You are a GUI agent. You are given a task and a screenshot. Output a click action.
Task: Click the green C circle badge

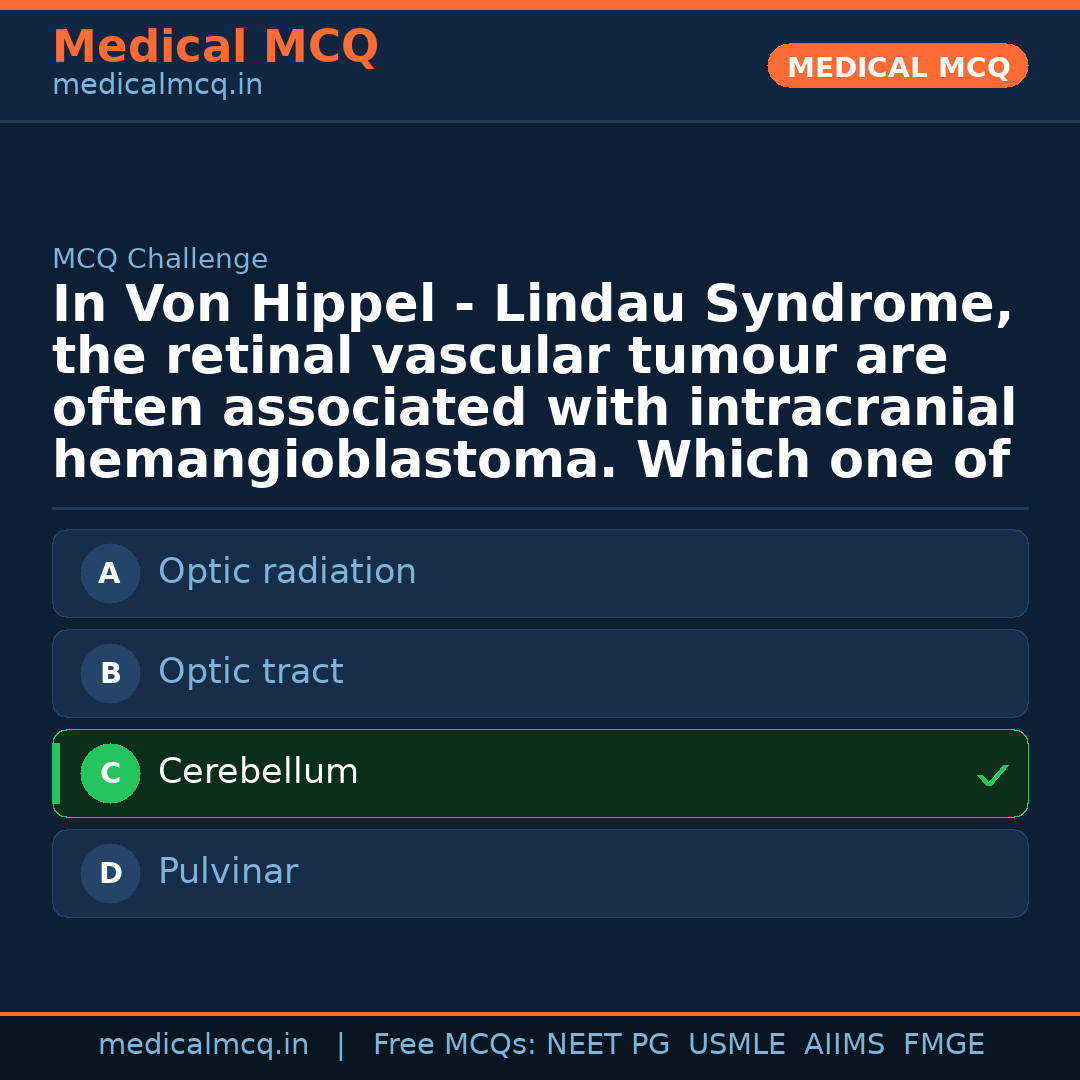click(x=110, y=773)
